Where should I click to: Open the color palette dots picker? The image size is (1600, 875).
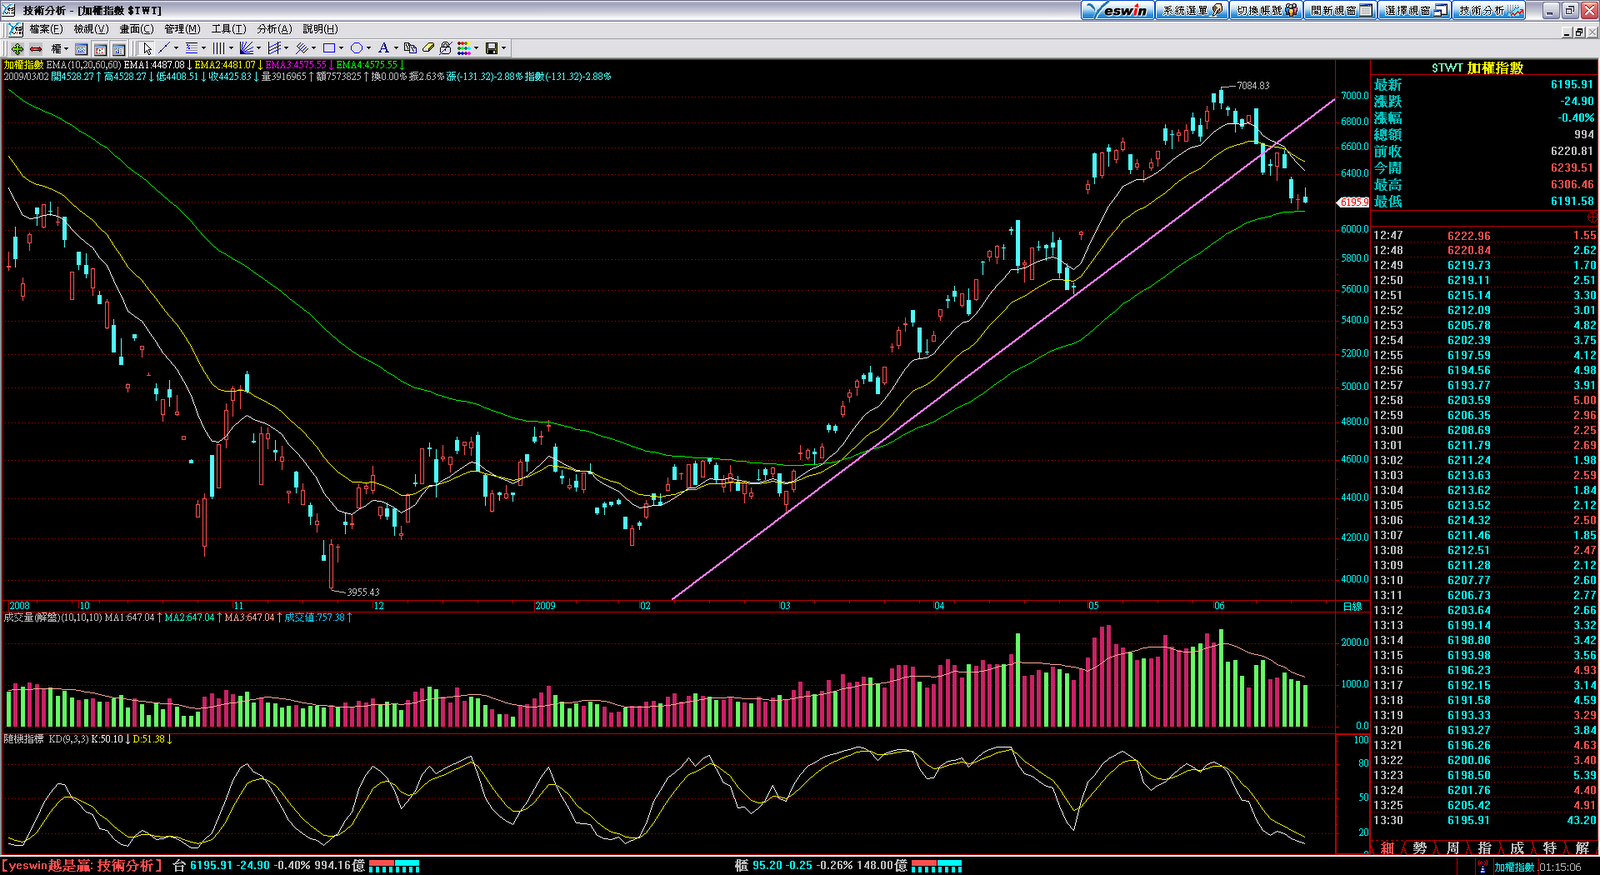point(464,48)
